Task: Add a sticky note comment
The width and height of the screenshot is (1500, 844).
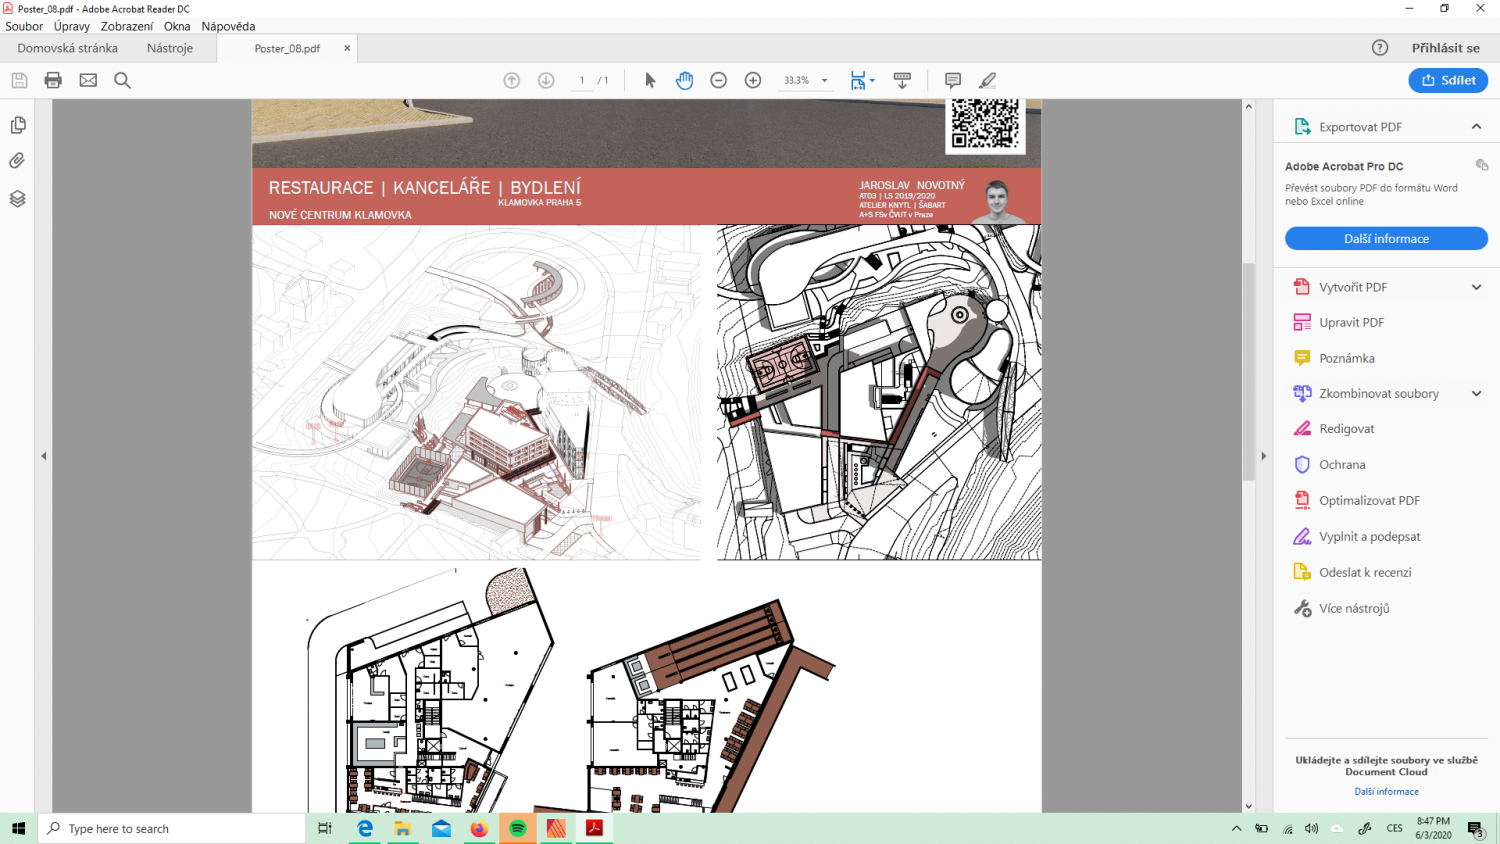Action: click(952, 80)
